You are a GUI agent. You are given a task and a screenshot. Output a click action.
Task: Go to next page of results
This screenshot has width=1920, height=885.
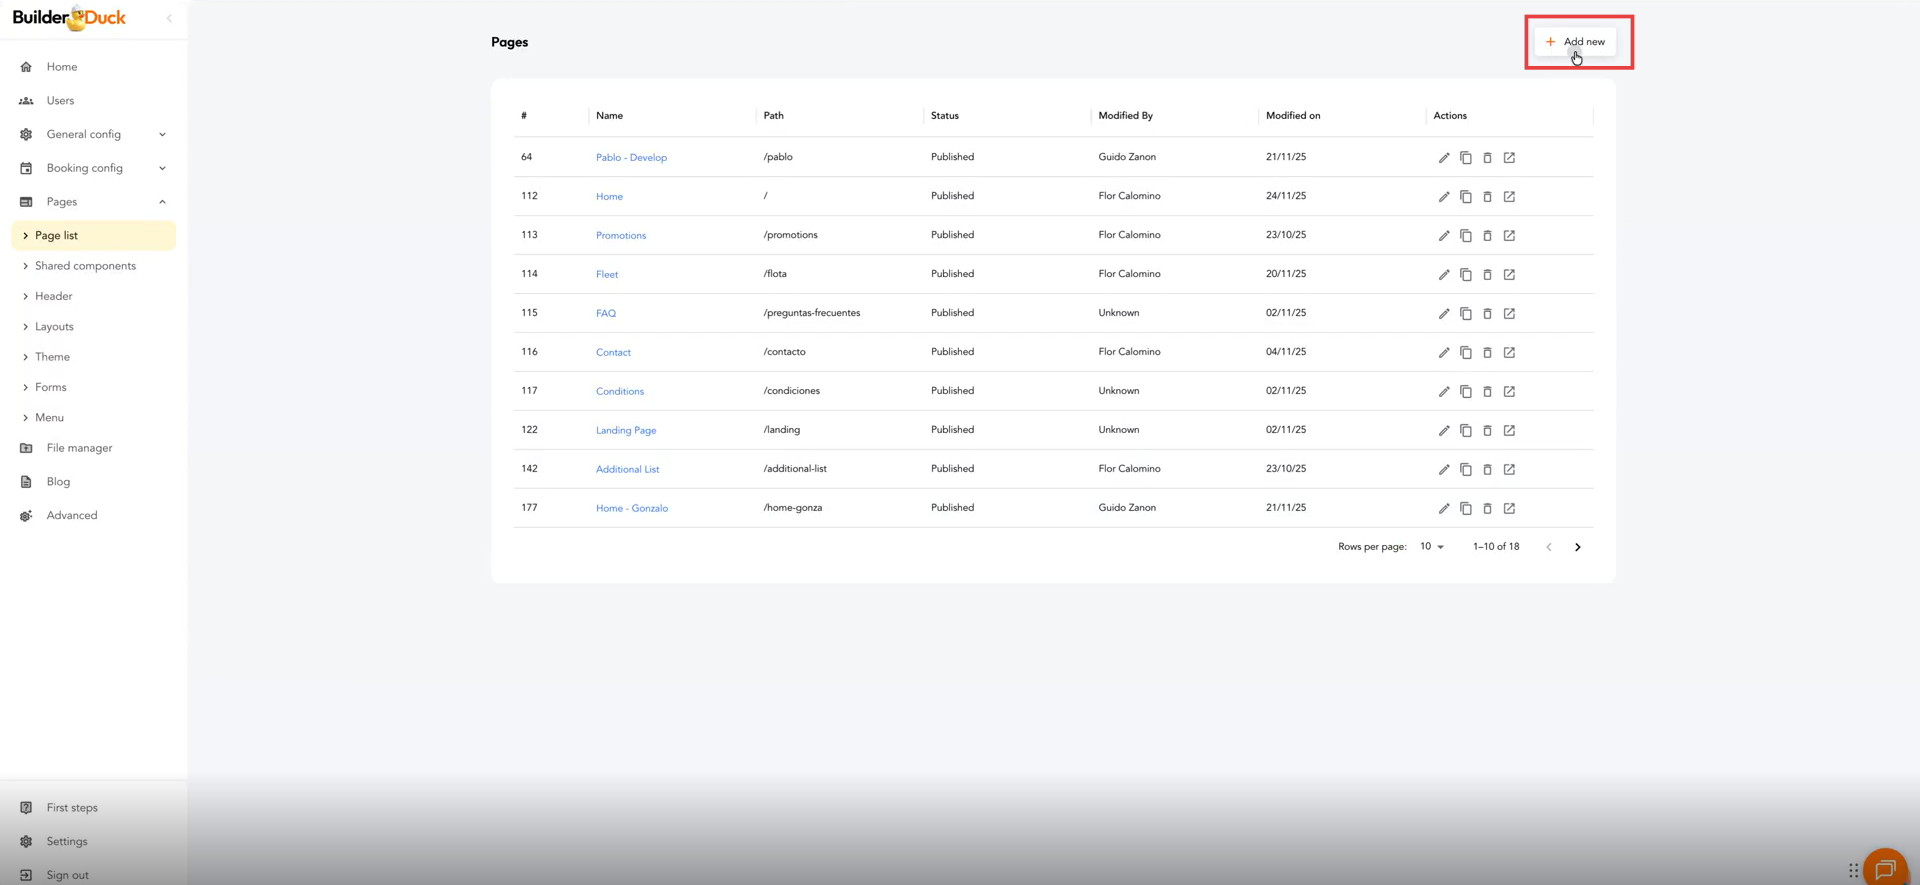(x=1577, y=547)
